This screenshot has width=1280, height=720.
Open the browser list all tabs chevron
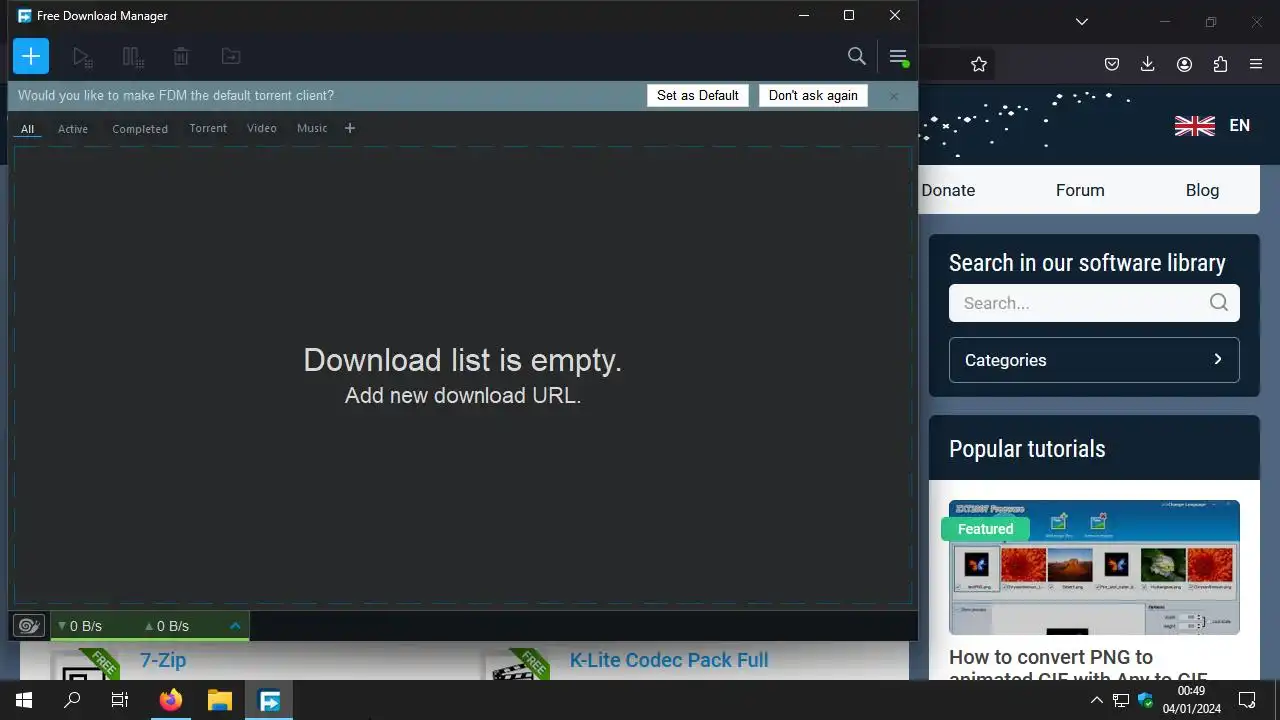1082,21
